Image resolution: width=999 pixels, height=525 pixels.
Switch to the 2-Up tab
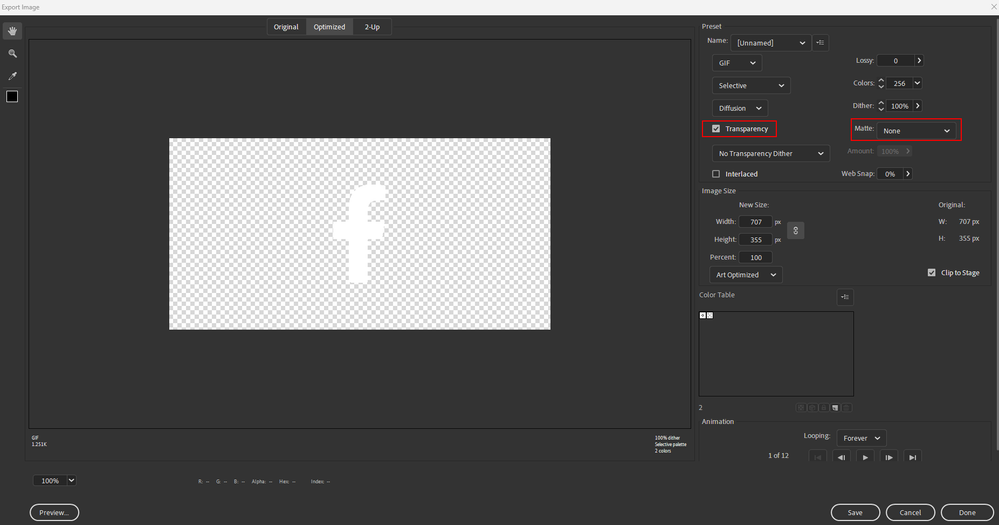[372, 27]
